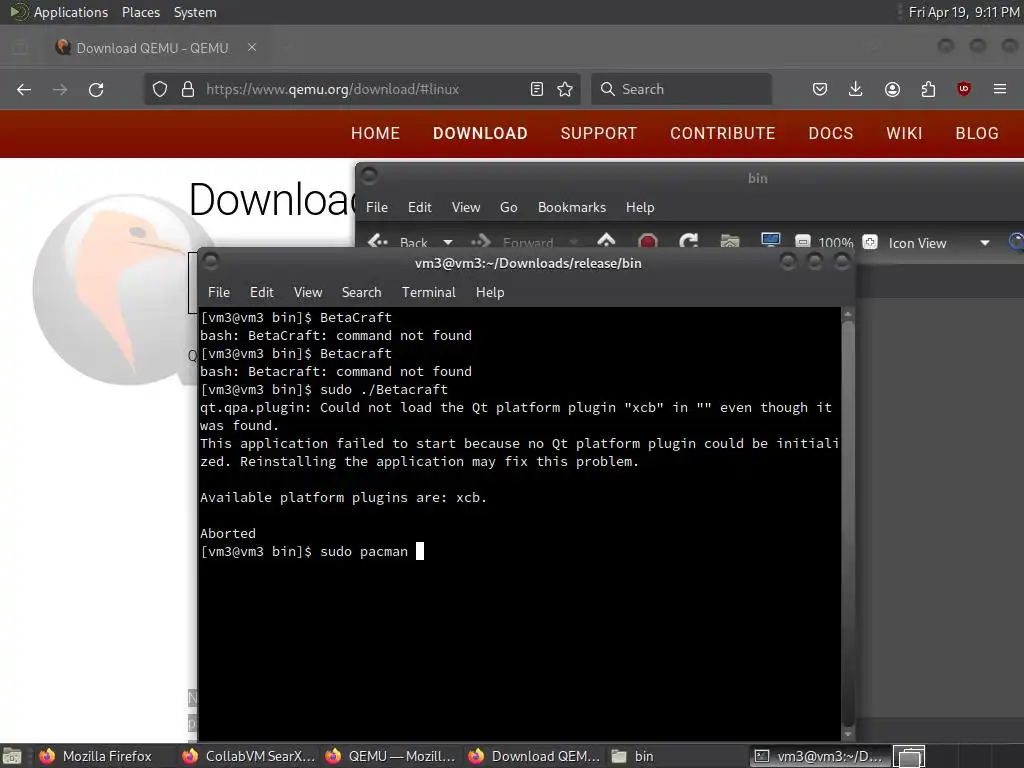
Task: Open View menu in terminal window
Action: point(308,292)
